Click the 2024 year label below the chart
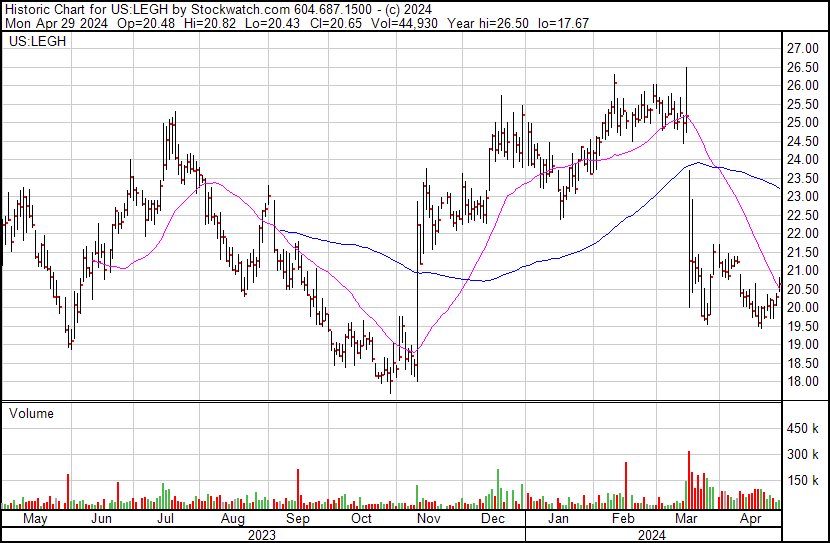Screen dimensions: 830x543 pyautogui.click(x=655, y=535)
